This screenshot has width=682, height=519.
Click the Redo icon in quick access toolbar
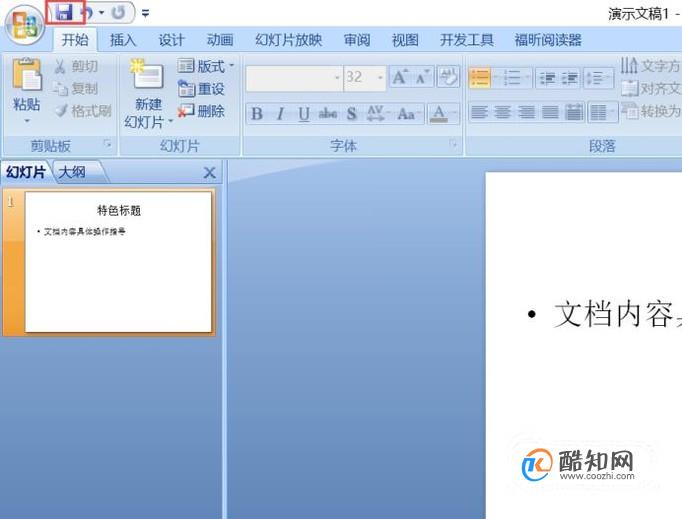[118, 13]
